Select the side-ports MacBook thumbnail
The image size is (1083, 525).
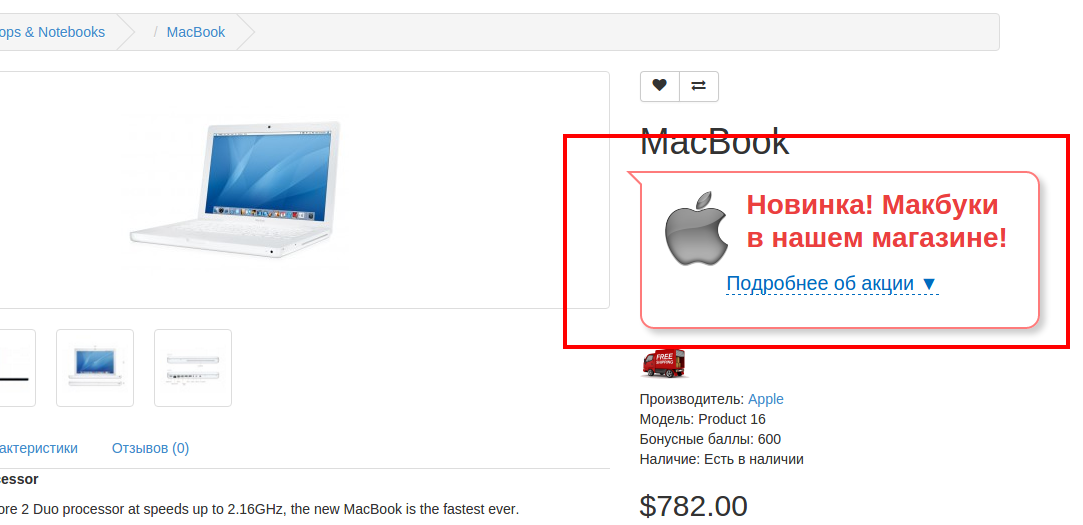[x=193, y=368]
